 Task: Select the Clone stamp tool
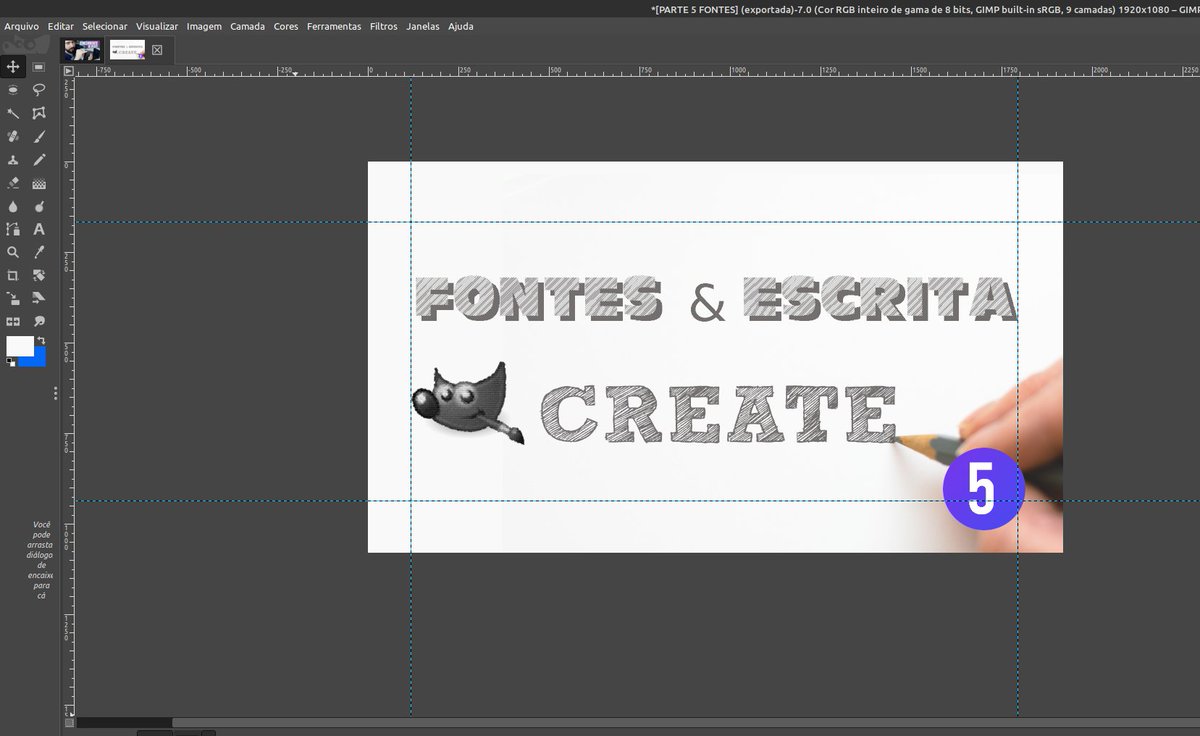[13, 160]
